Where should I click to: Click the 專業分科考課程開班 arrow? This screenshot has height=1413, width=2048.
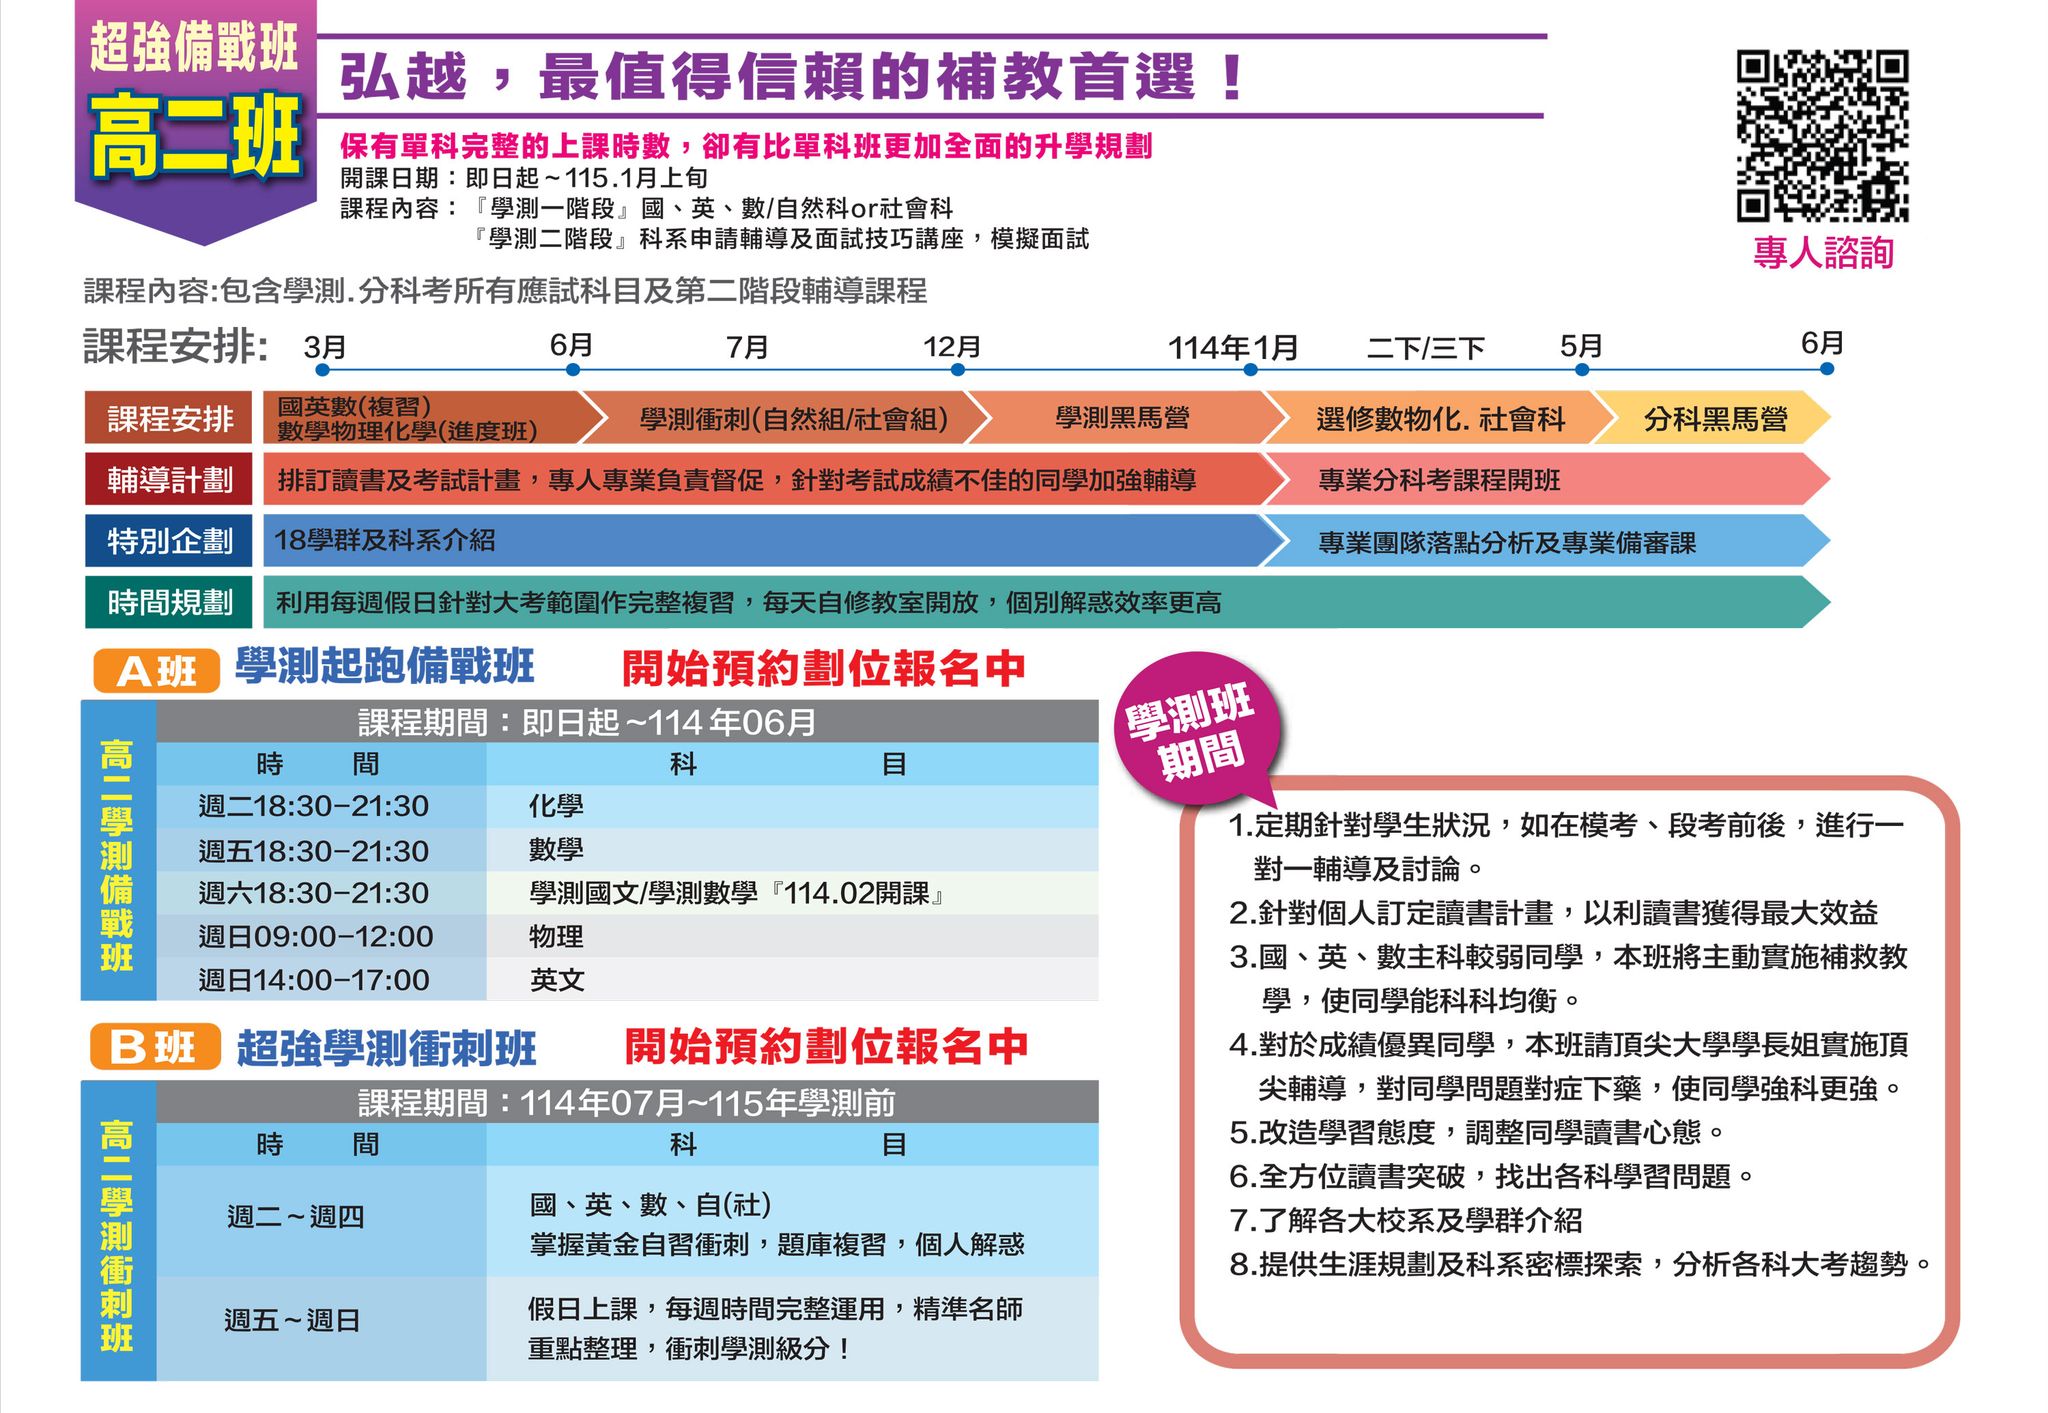(x=1546, y=480)
